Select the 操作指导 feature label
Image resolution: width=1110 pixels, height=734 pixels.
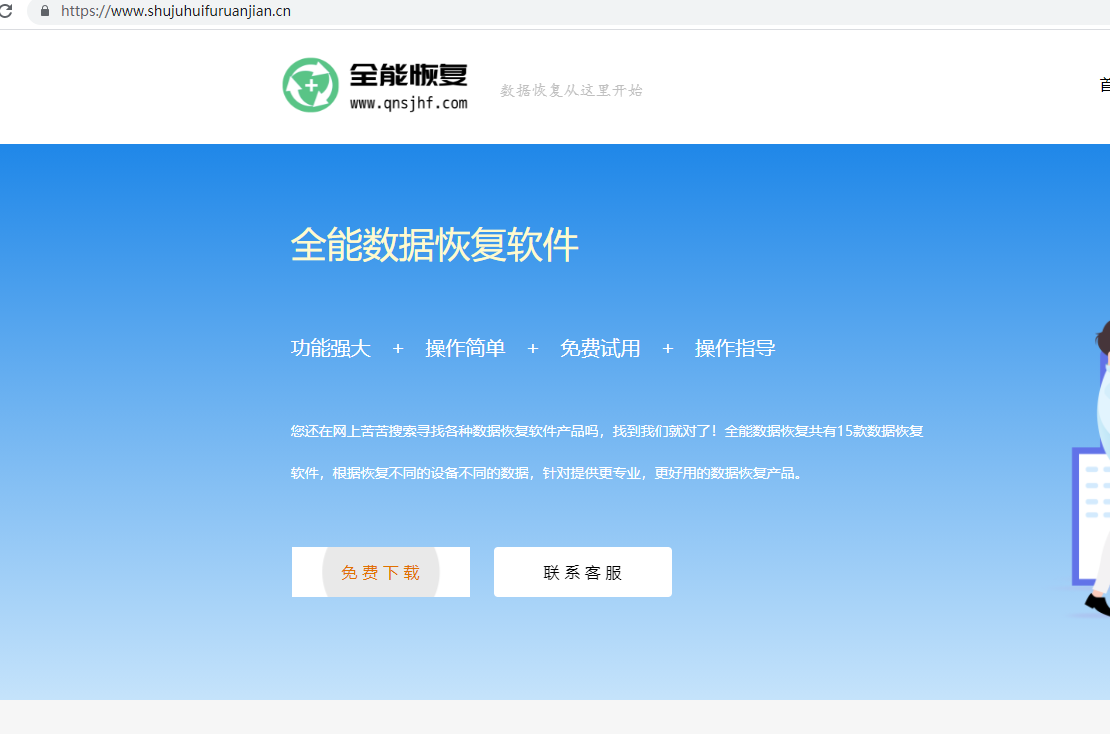[x=735, y=348]
